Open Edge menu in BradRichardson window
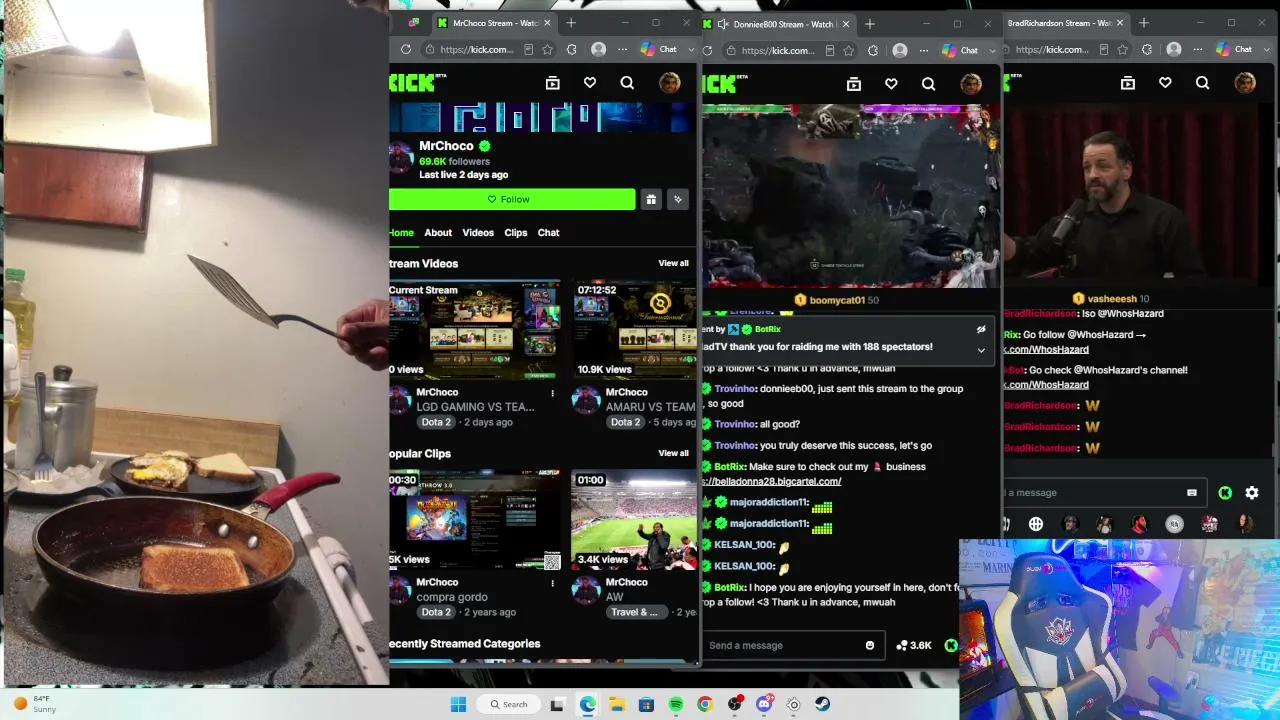The height and width of the screenshot is (720, 1280). pos(1198,50)
